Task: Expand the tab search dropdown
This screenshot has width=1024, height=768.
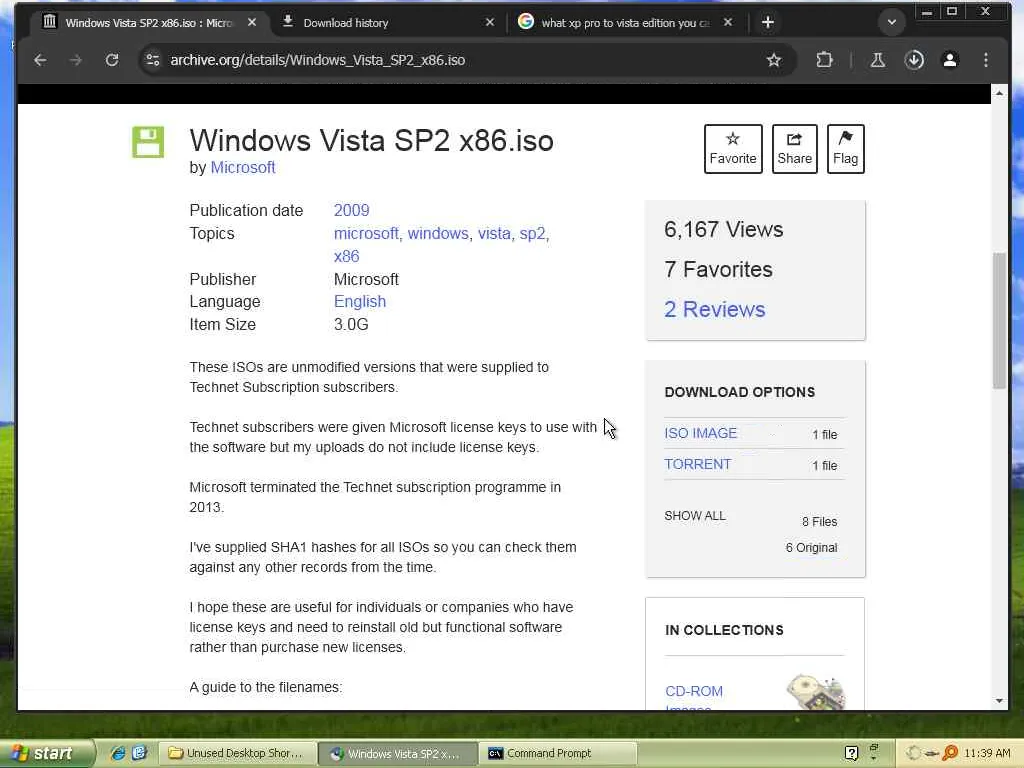Action: (891, 23)
